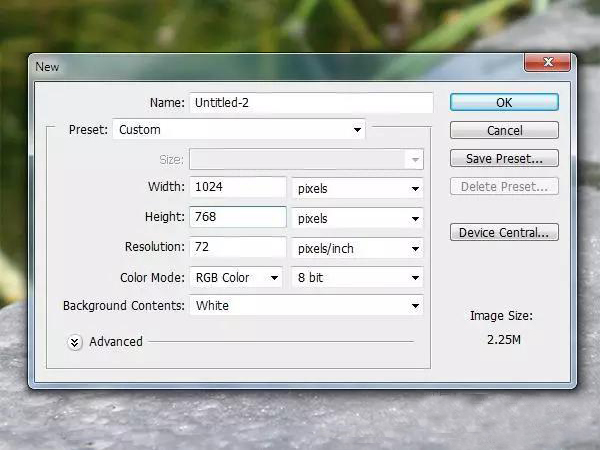Screen dimensions: 600x450
Task: Close the New dialog window
Action: click(x=546, y=65)
